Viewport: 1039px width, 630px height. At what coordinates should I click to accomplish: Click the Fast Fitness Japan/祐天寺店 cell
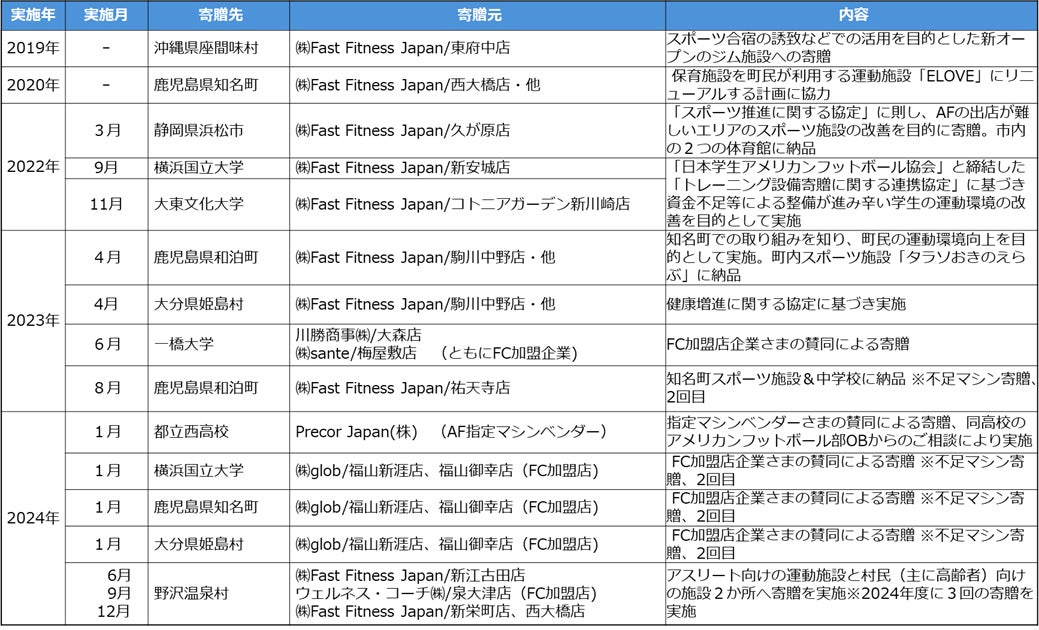pyautogui.click(x=477, y=388)
